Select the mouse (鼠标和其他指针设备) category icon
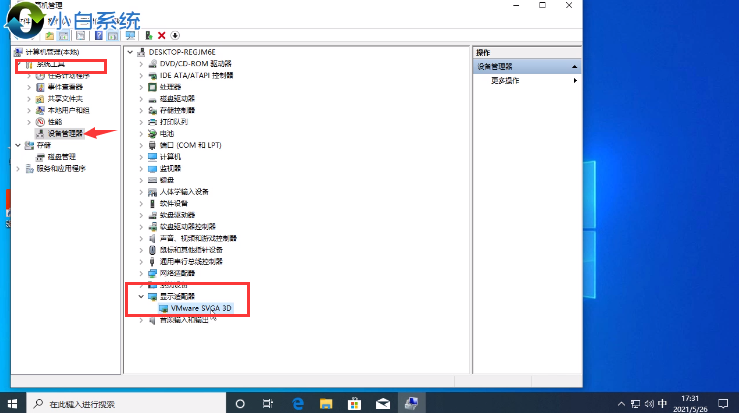The height and width of the screenshot is (413, 739). pyautogui.click(x=152, y=250)
